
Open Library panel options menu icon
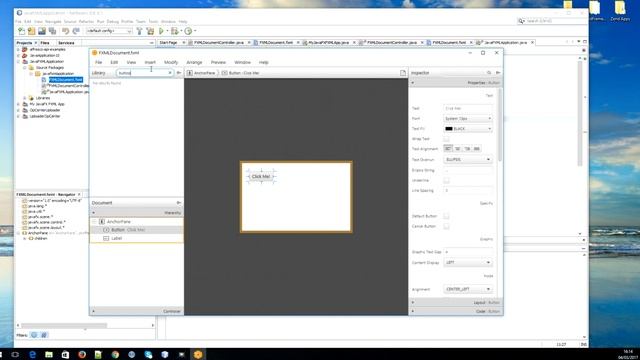coord(179,73)
